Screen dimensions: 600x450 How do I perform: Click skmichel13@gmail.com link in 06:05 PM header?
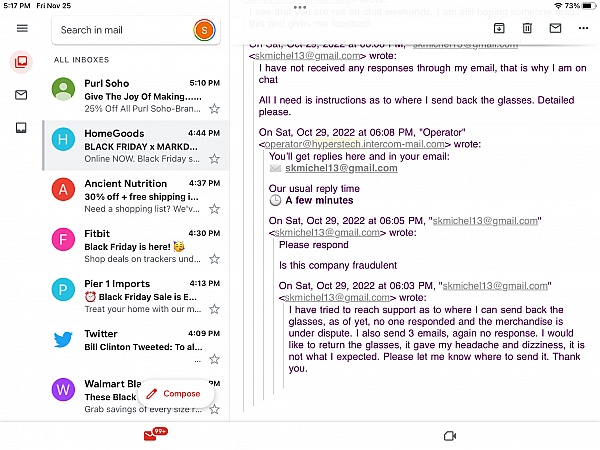point(485,221)
